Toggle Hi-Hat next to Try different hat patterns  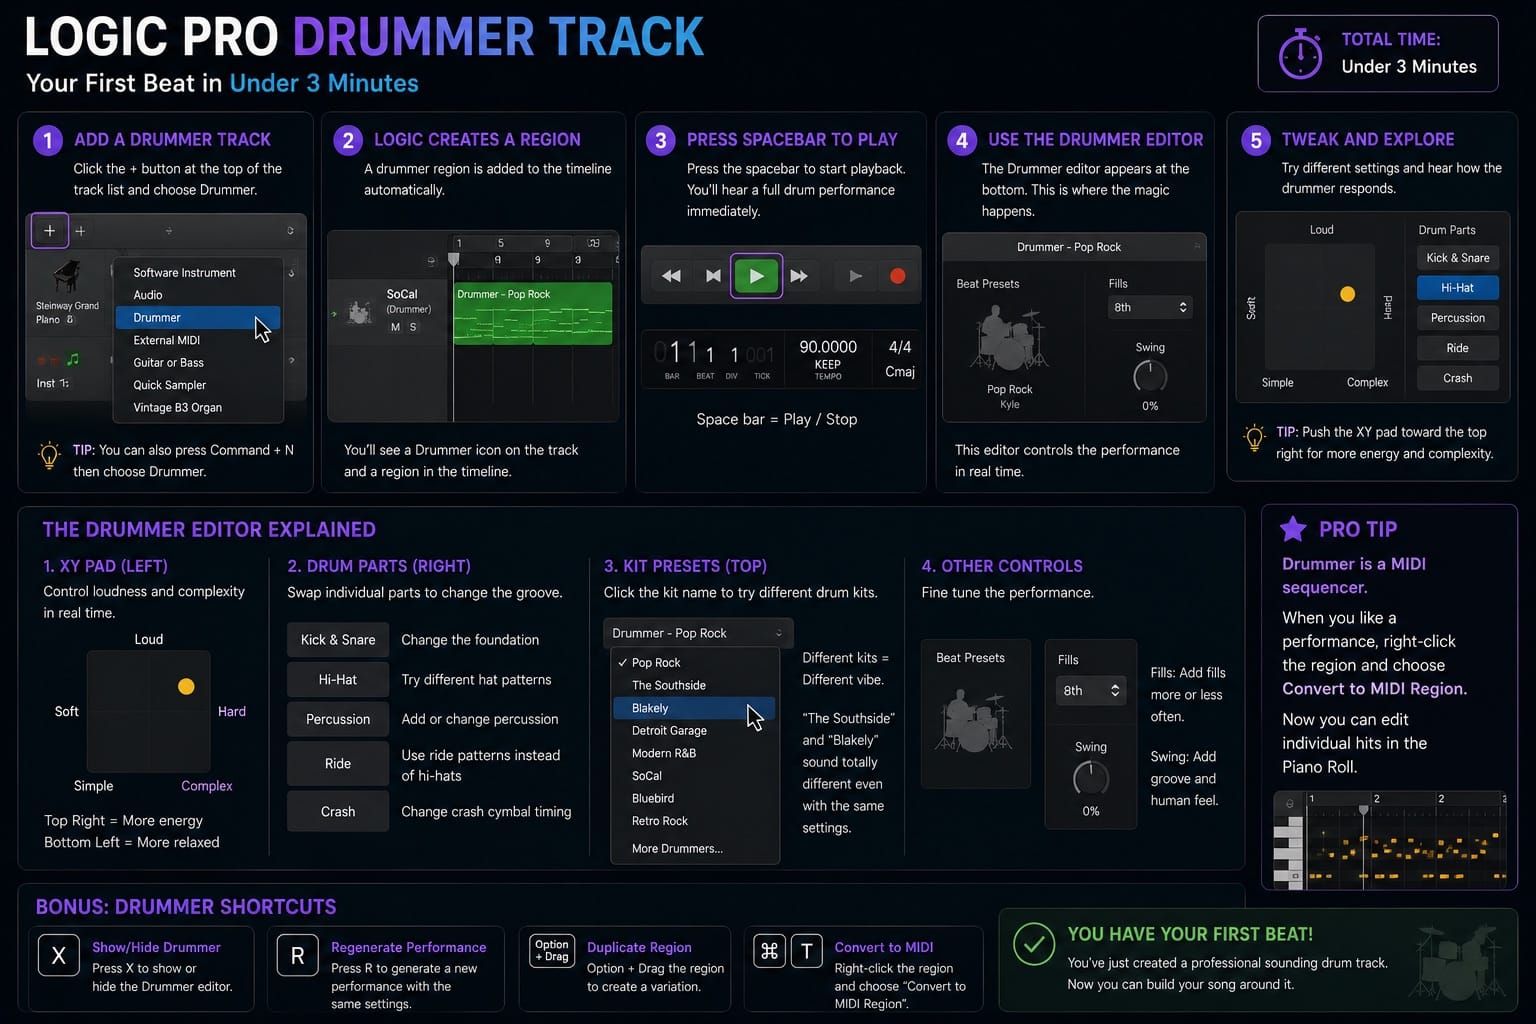point(338,680)
